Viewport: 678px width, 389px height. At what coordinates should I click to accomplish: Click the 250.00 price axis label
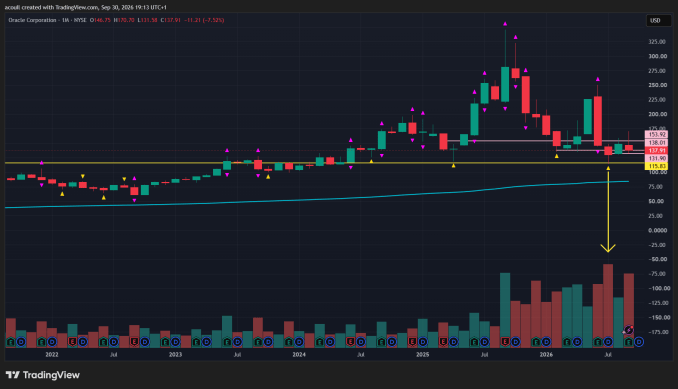(x=657, y=85)
